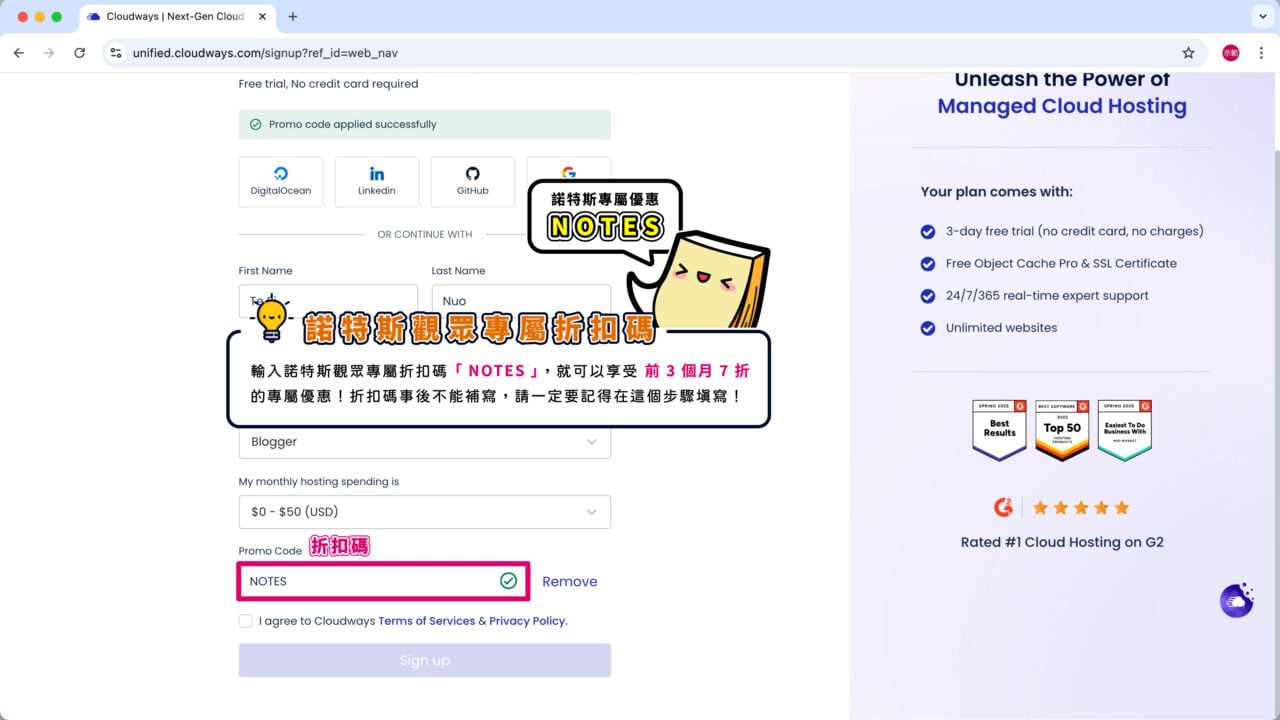Go back with the browser back arrow
1280x720 pixels.
[x=18, y=53]
